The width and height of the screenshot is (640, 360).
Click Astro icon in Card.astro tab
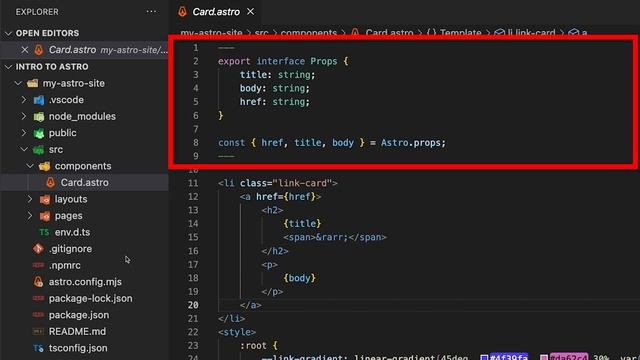[x=182, y=11]
